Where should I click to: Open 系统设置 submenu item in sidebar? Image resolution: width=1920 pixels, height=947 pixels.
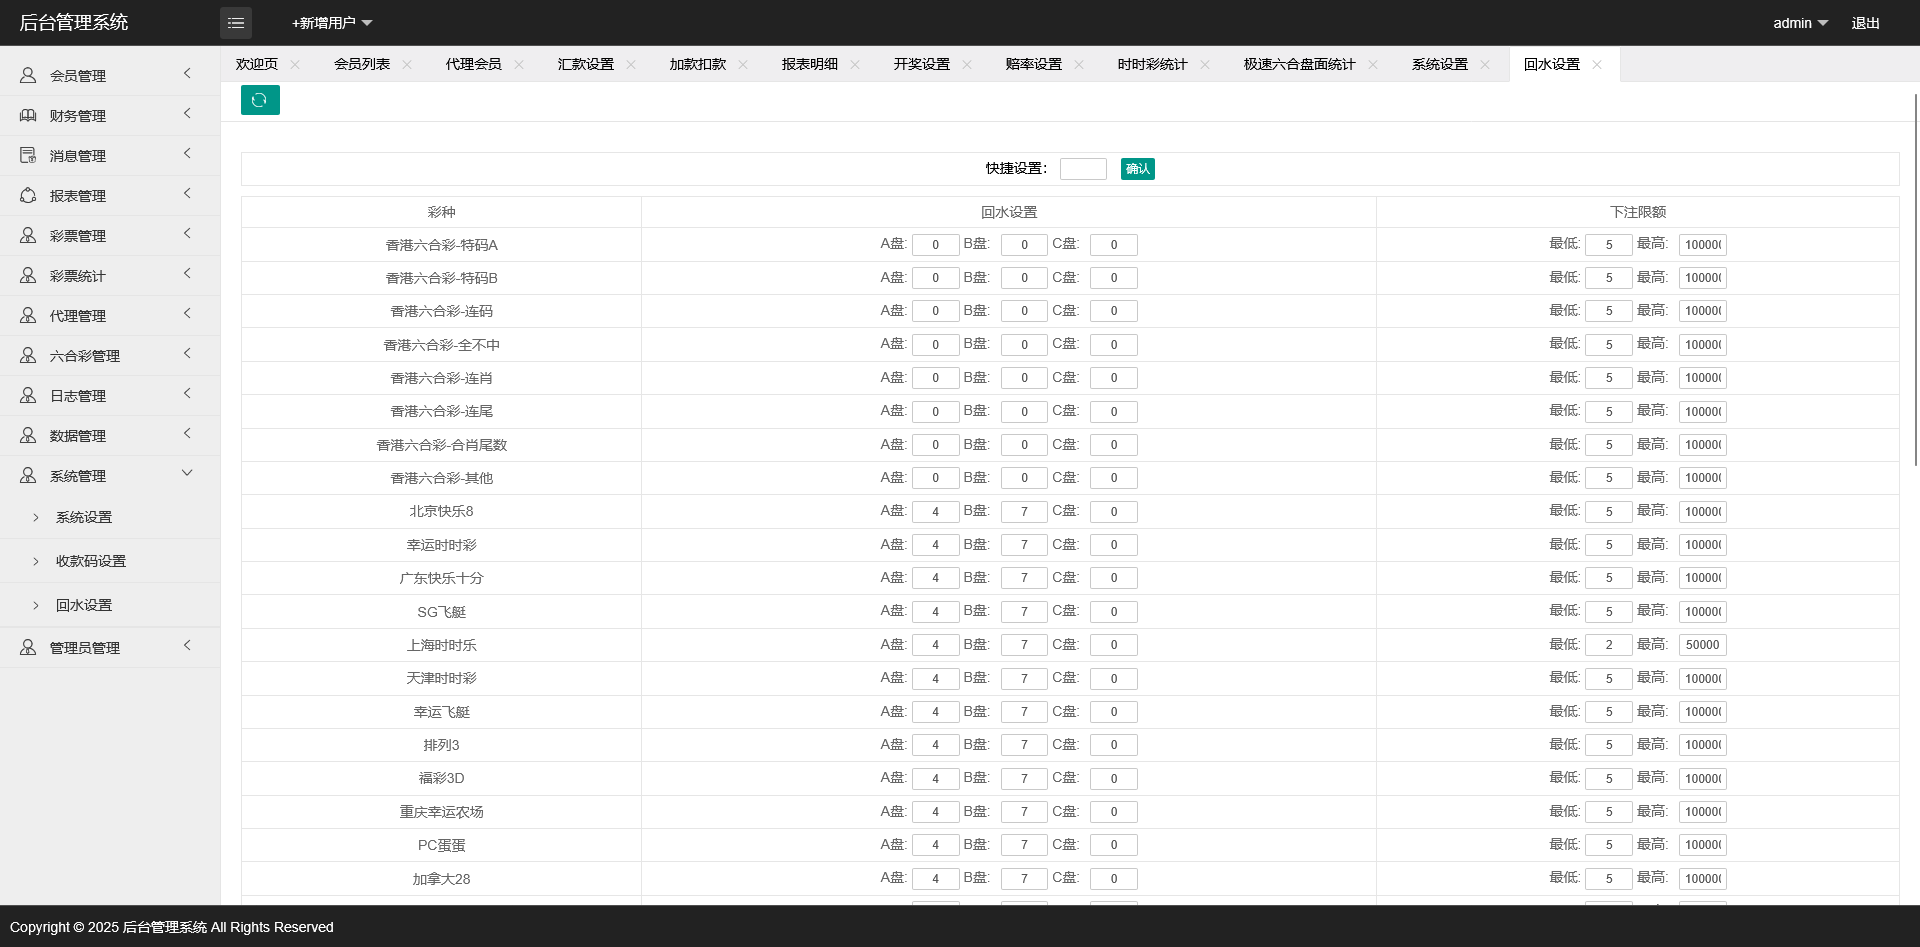[x=84, y=517]
